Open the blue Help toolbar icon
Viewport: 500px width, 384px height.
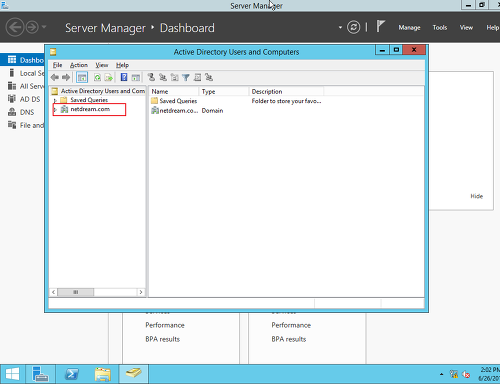(x=124, y=77)
